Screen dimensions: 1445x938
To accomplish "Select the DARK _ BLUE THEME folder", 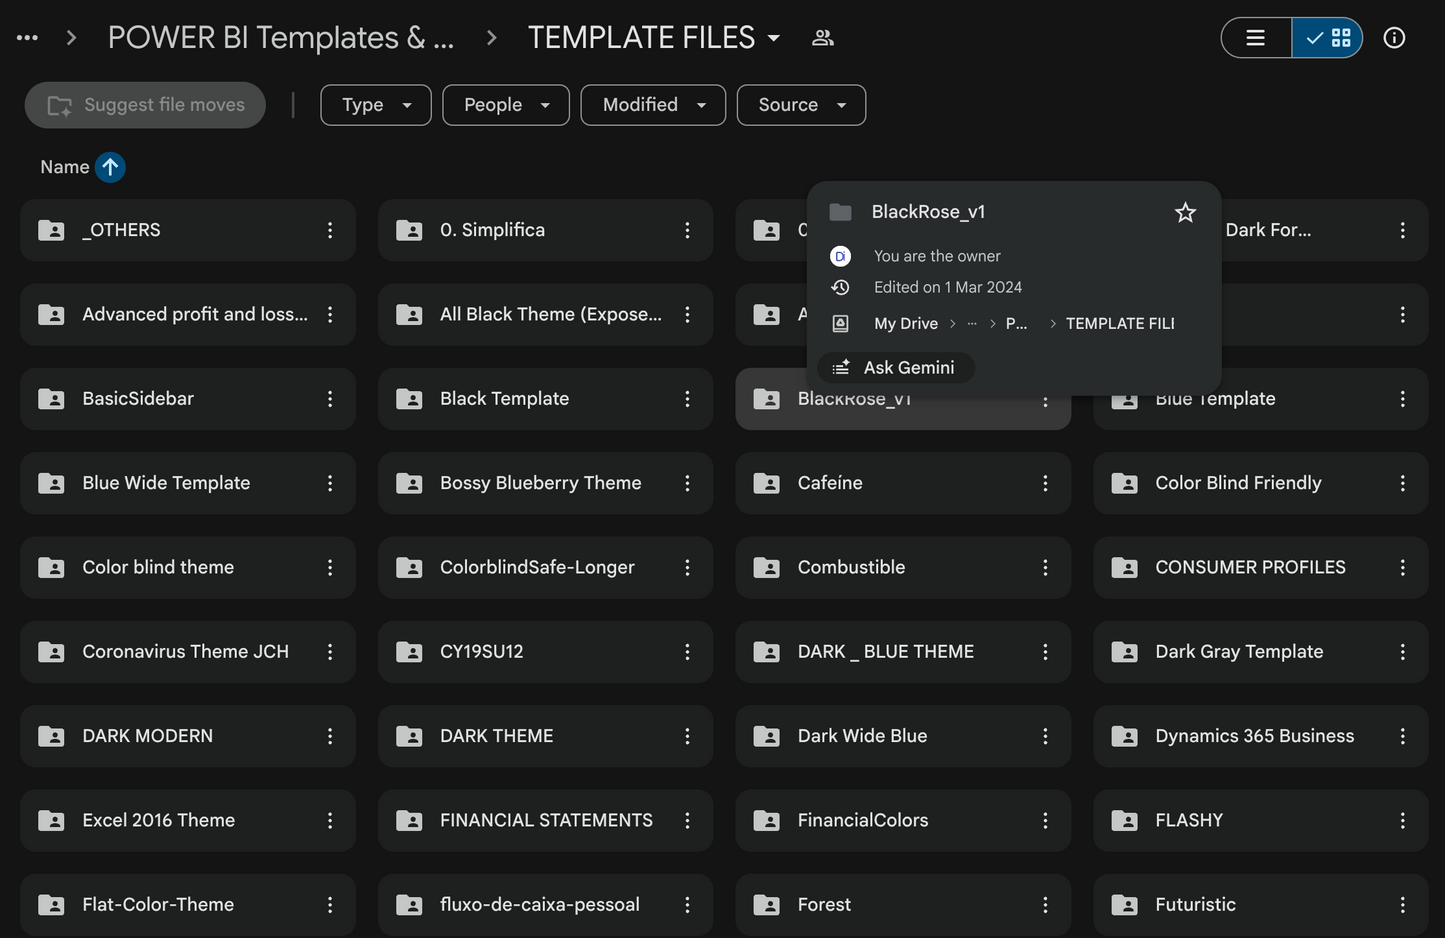I will (x=903, y=652).
